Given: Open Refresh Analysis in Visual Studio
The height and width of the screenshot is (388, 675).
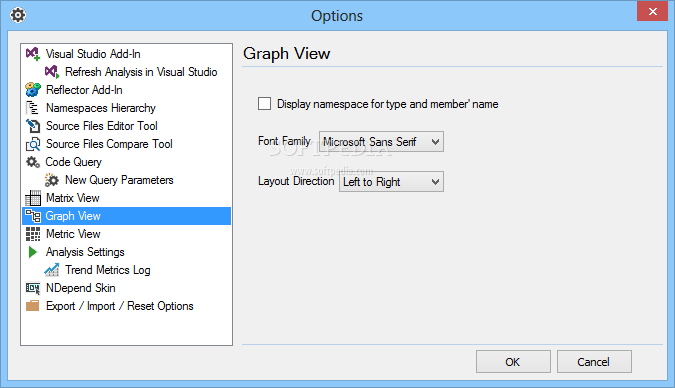Looking at the screenshot, I should (141, 72).
